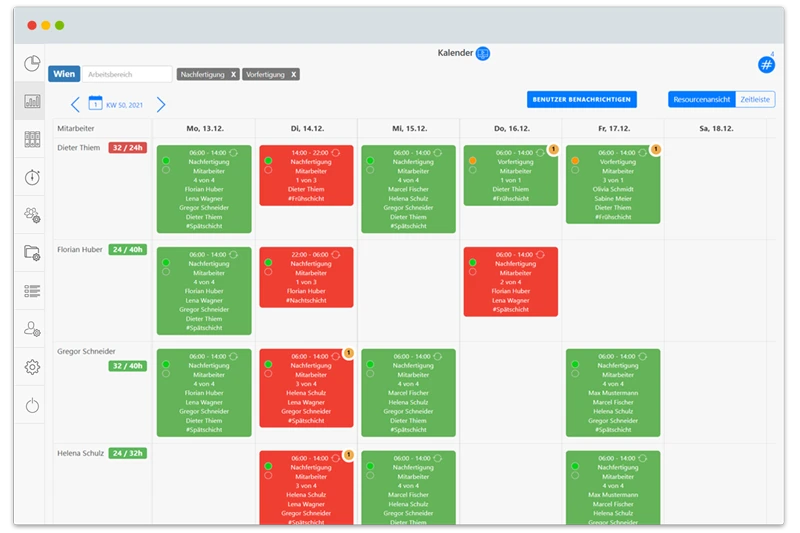Toggle orange status circle in Dieter Thiem's Thursday shift
The width and height of the screenshot is (800, 533).
472,160
